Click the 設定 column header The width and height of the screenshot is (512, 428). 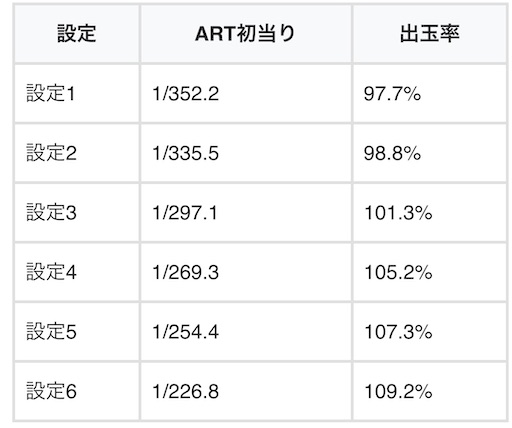pyautogui.click(x=77, y=34)
